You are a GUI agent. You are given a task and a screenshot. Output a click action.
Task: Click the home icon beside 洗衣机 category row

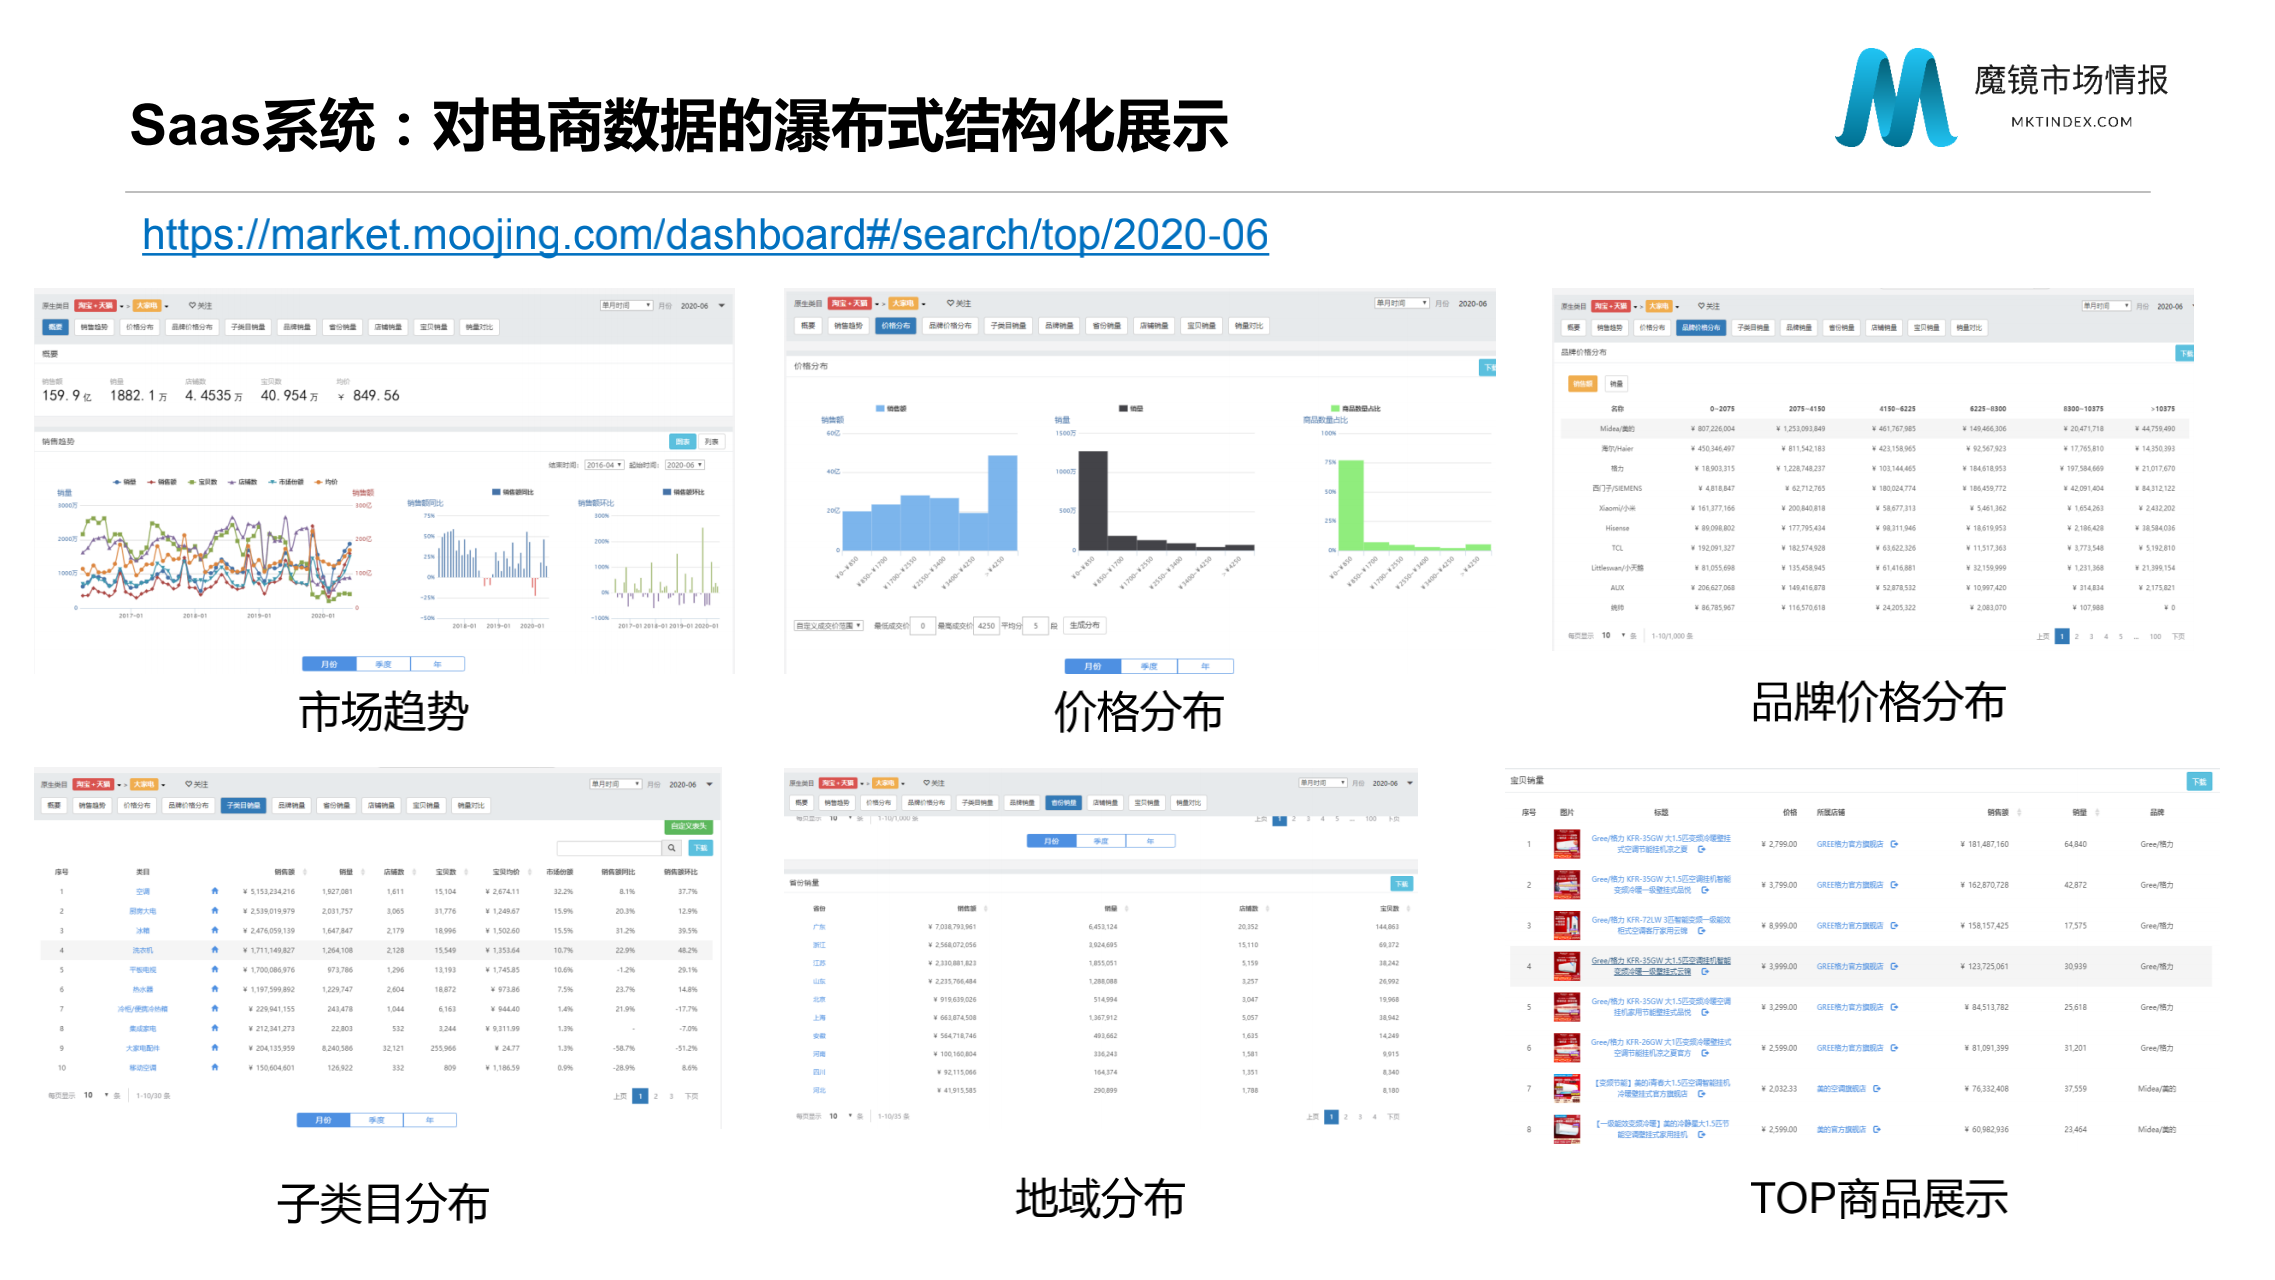pos(214,950)
